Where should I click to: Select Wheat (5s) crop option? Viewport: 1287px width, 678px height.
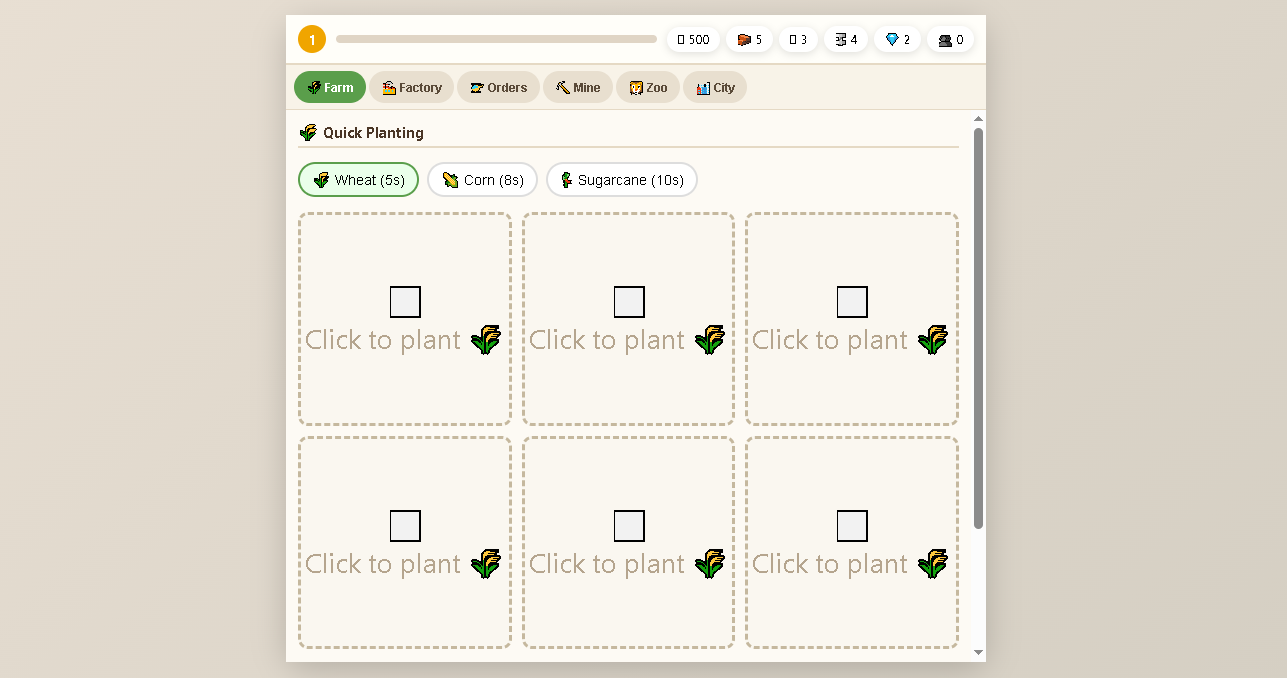pyautogui.click(x=358, y=180)
